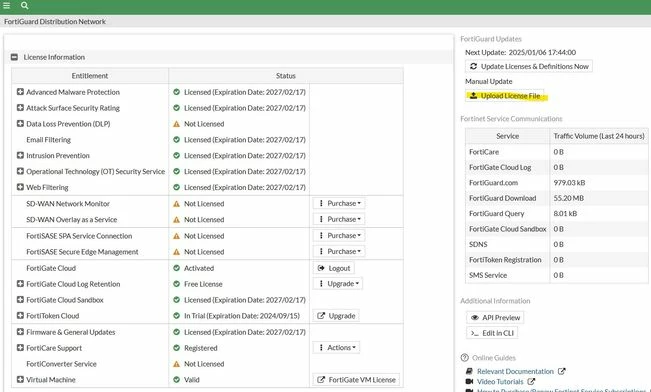Open Relevant Documentation link
Viewport: 651px width, 392px height.
515,371
